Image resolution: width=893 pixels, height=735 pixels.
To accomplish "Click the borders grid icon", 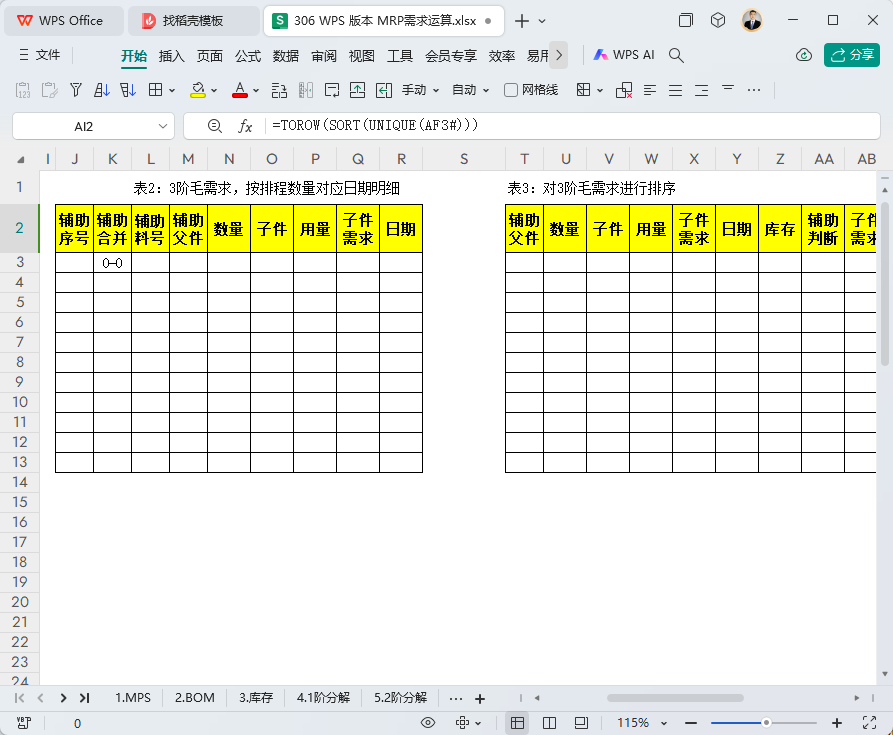I will [x=155, y=90].
